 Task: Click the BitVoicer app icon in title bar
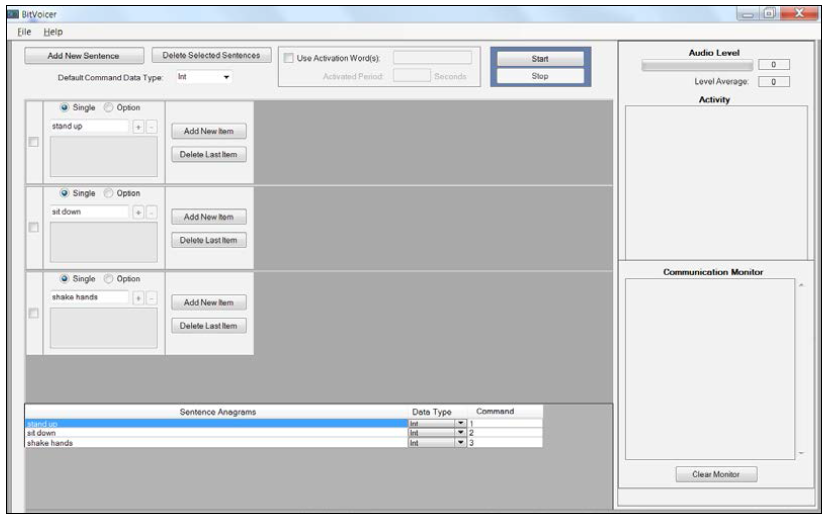[13, 14]
